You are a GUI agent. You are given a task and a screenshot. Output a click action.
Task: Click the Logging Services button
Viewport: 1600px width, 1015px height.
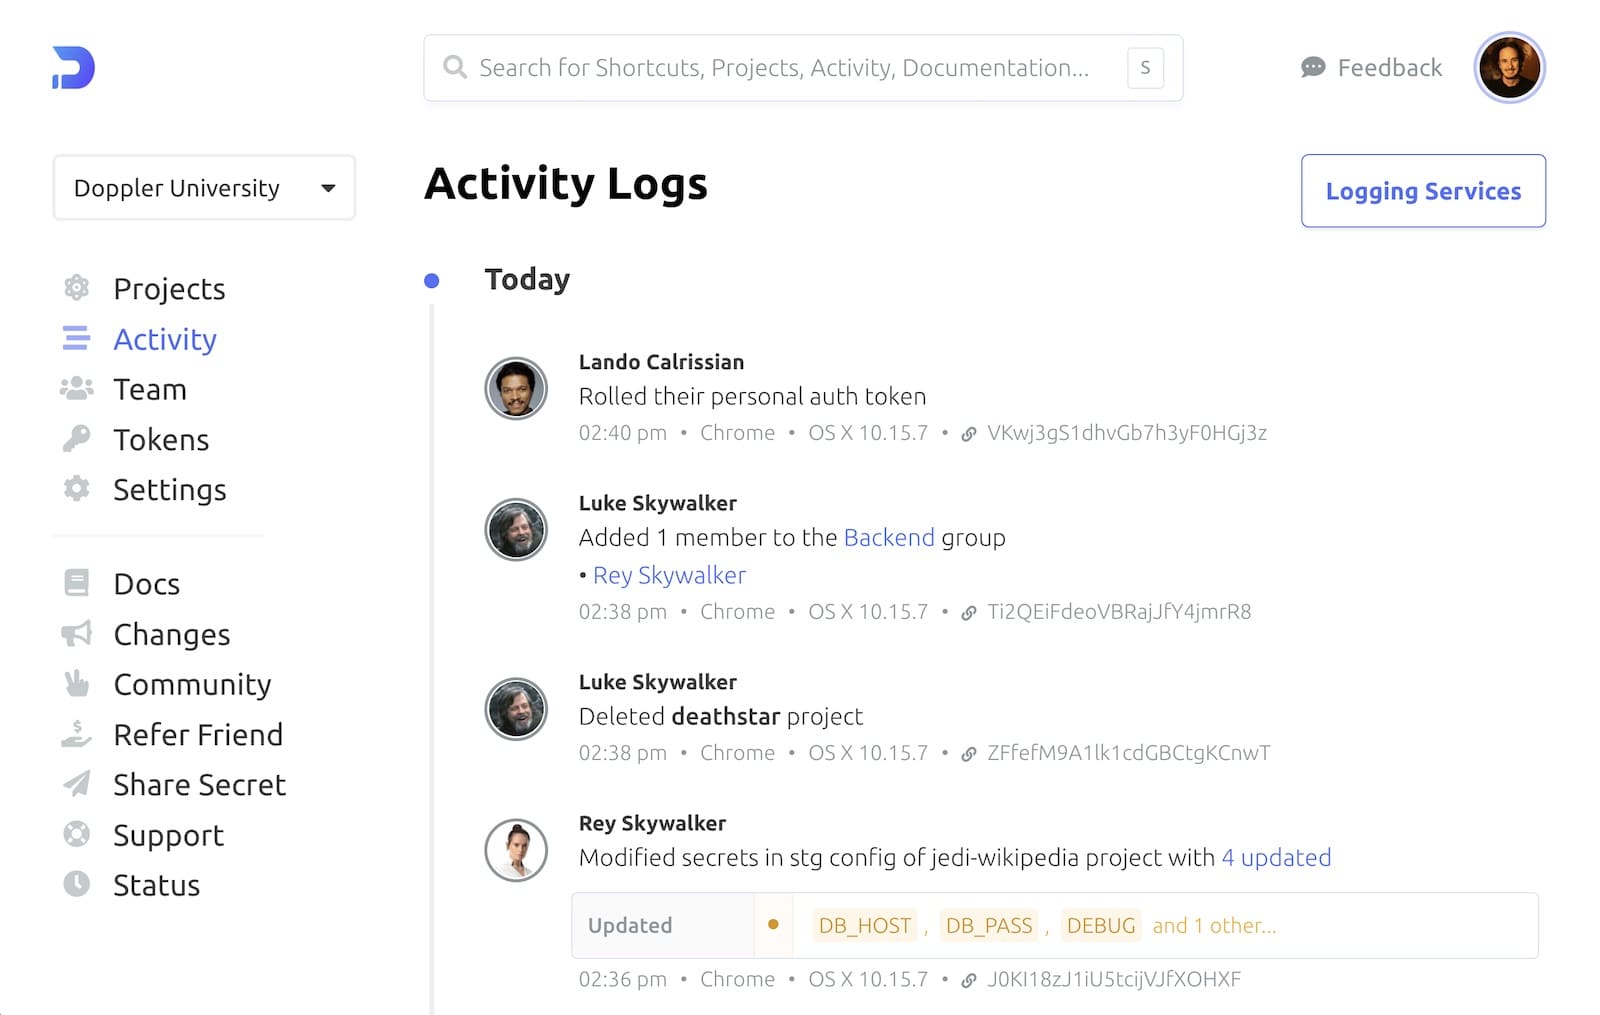pos(1423,191)
